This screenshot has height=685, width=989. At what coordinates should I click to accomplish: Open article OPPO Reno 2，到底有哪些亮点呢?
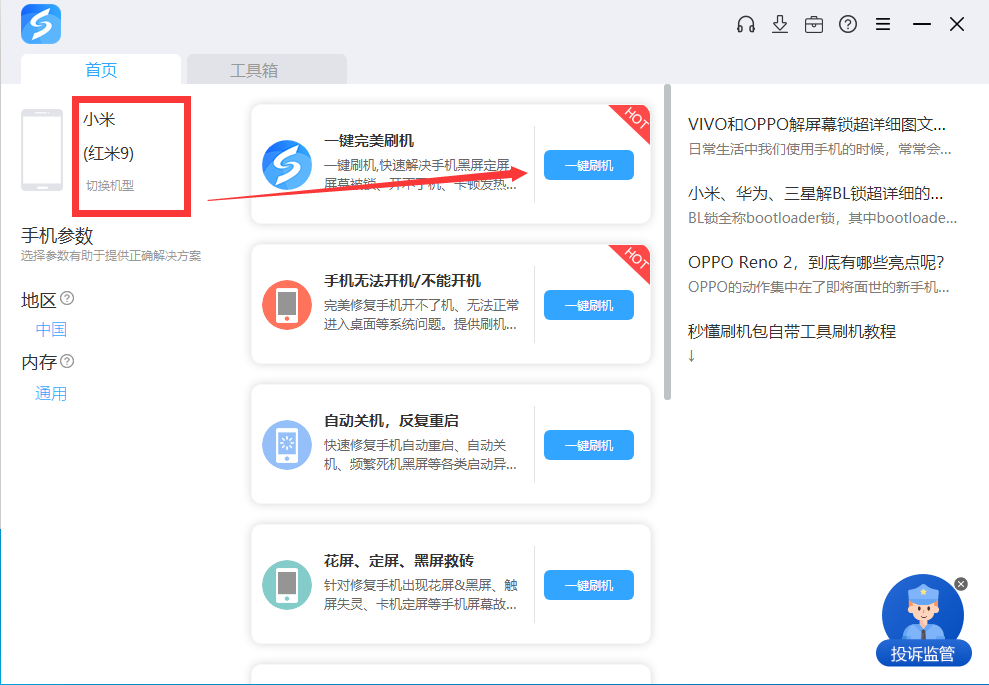pyautogui.click(x=816, y=262)
